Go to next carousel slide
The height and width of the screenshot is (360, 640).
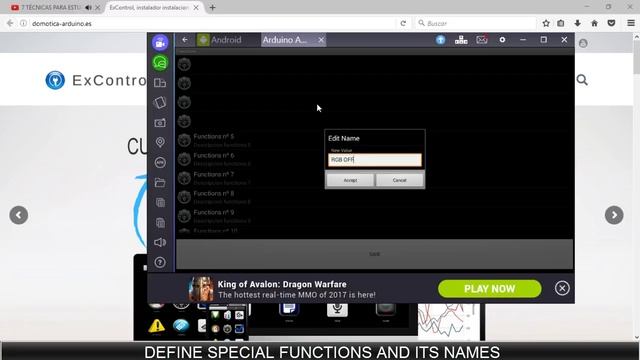point(614,215)
